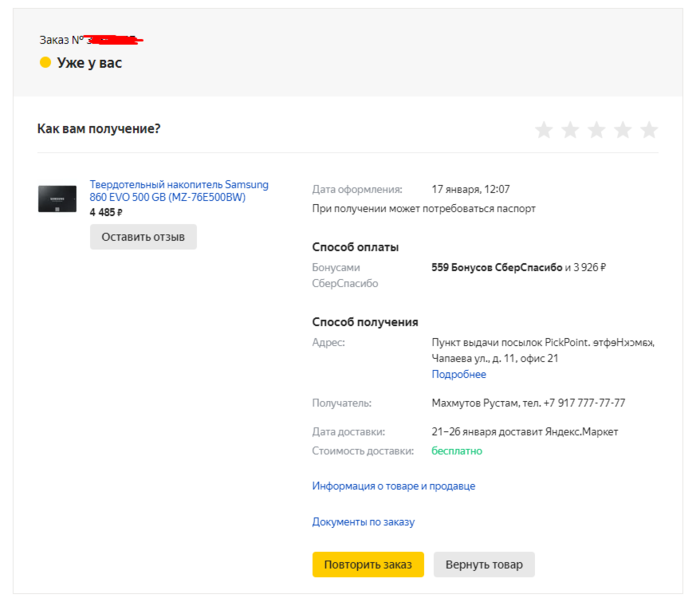This screenshot has width=700, height=602.
Task: Rate the pickup five stars
Action: [x=649, y=130]
